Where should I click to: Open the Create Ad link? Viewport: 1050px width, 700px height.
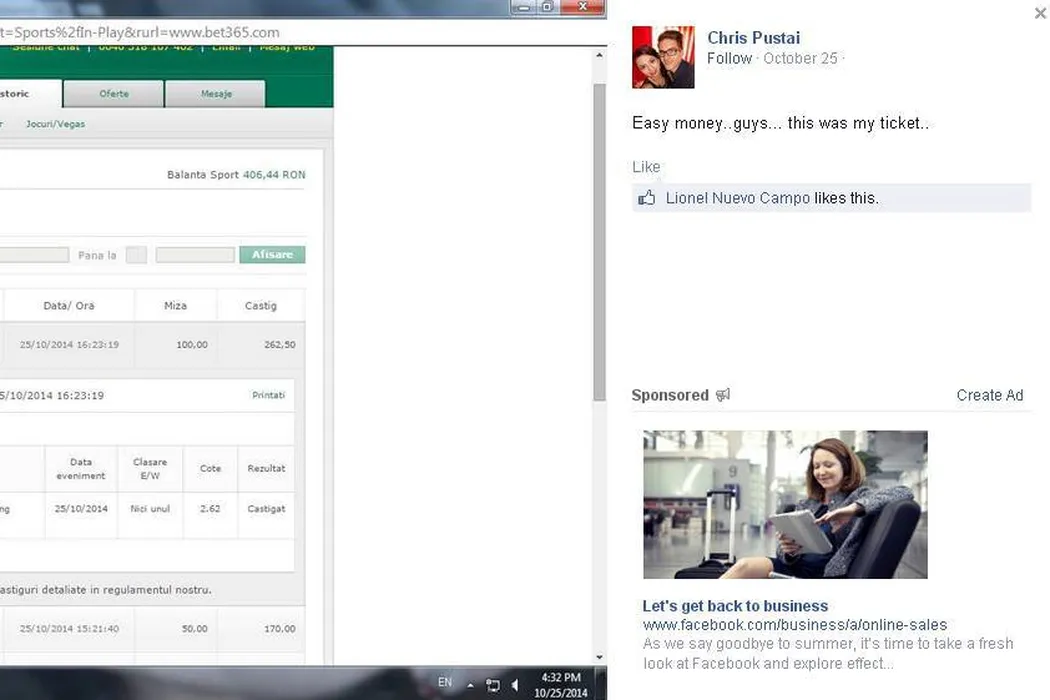coord(989,395)
